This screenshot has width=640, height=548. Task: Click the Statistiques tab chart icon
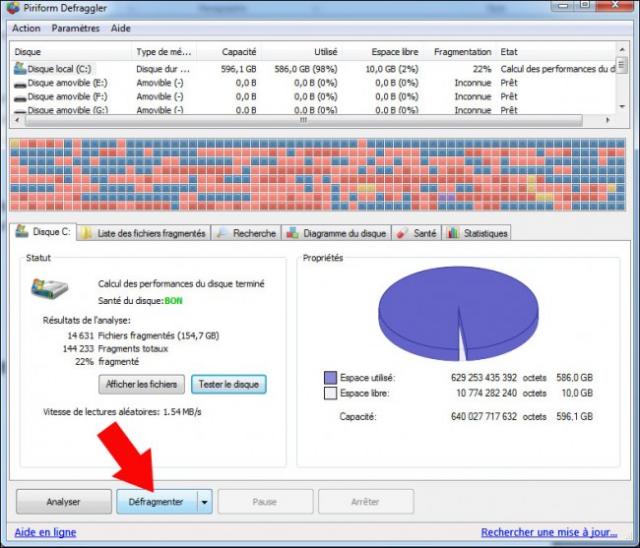[x=453, y=233]
